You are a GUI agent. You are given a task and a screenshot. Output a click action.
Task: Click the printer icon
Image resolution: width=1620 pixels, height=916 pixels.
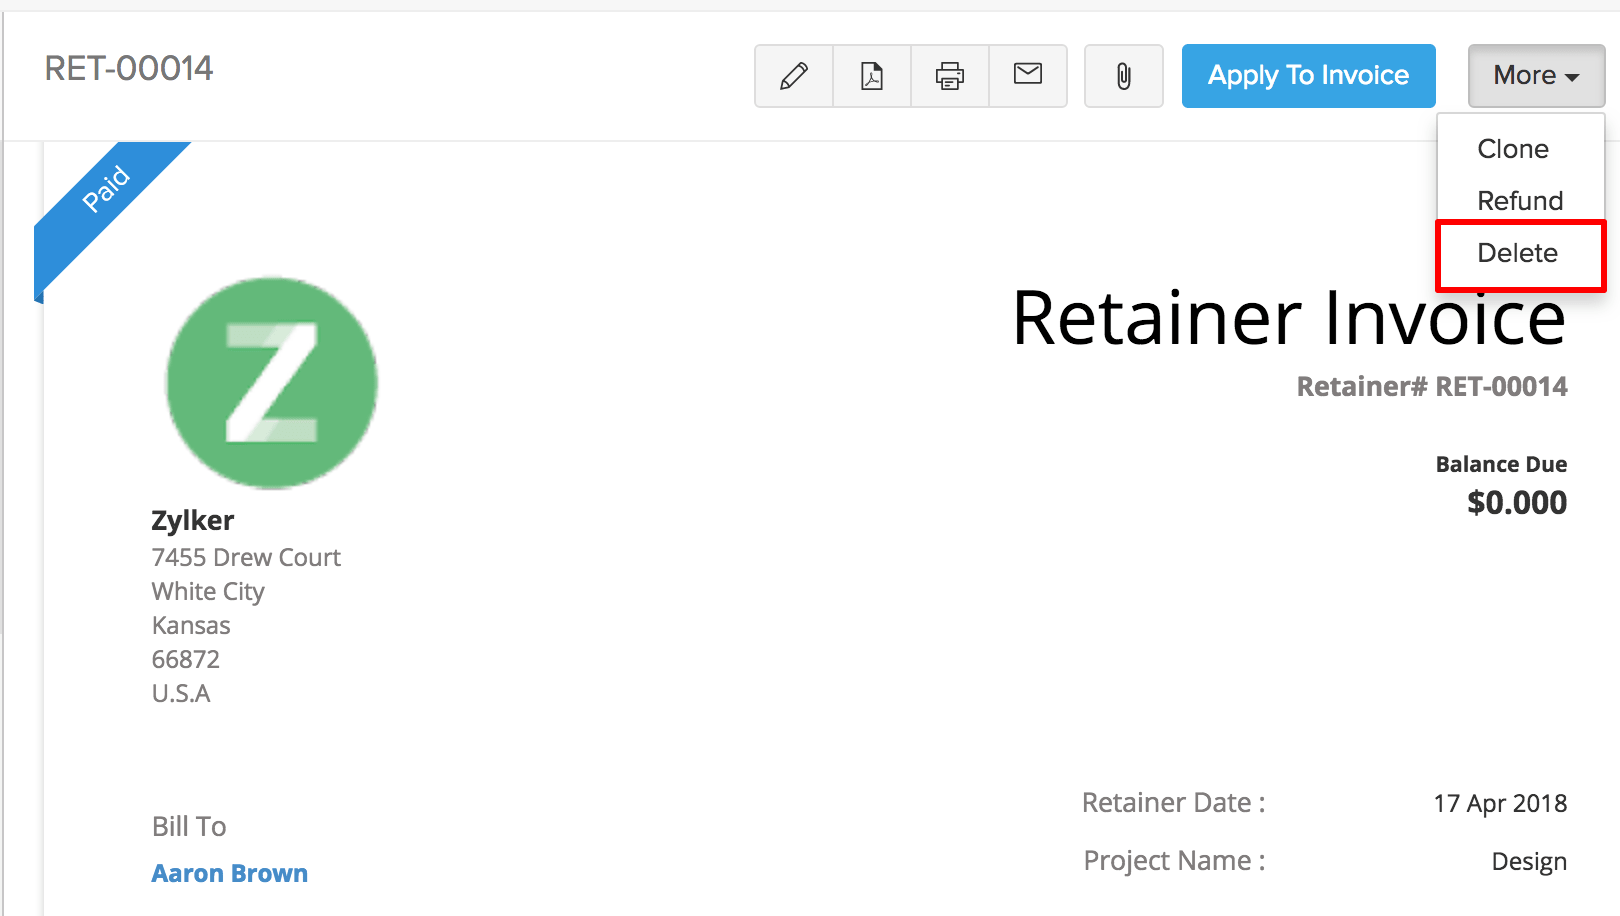pyautogui.click(x=950, y=76)
